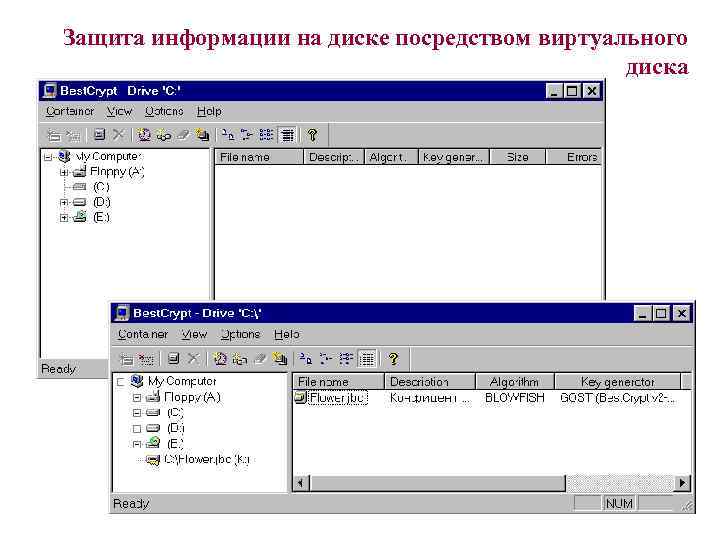
Task: Click the yellow question mark help icon
Action: pos(393,359)
